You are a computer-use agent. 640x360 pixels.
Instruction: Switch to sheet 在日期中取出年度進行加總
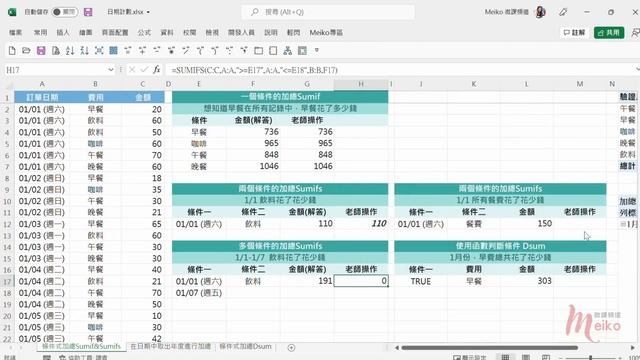(170, 346)
